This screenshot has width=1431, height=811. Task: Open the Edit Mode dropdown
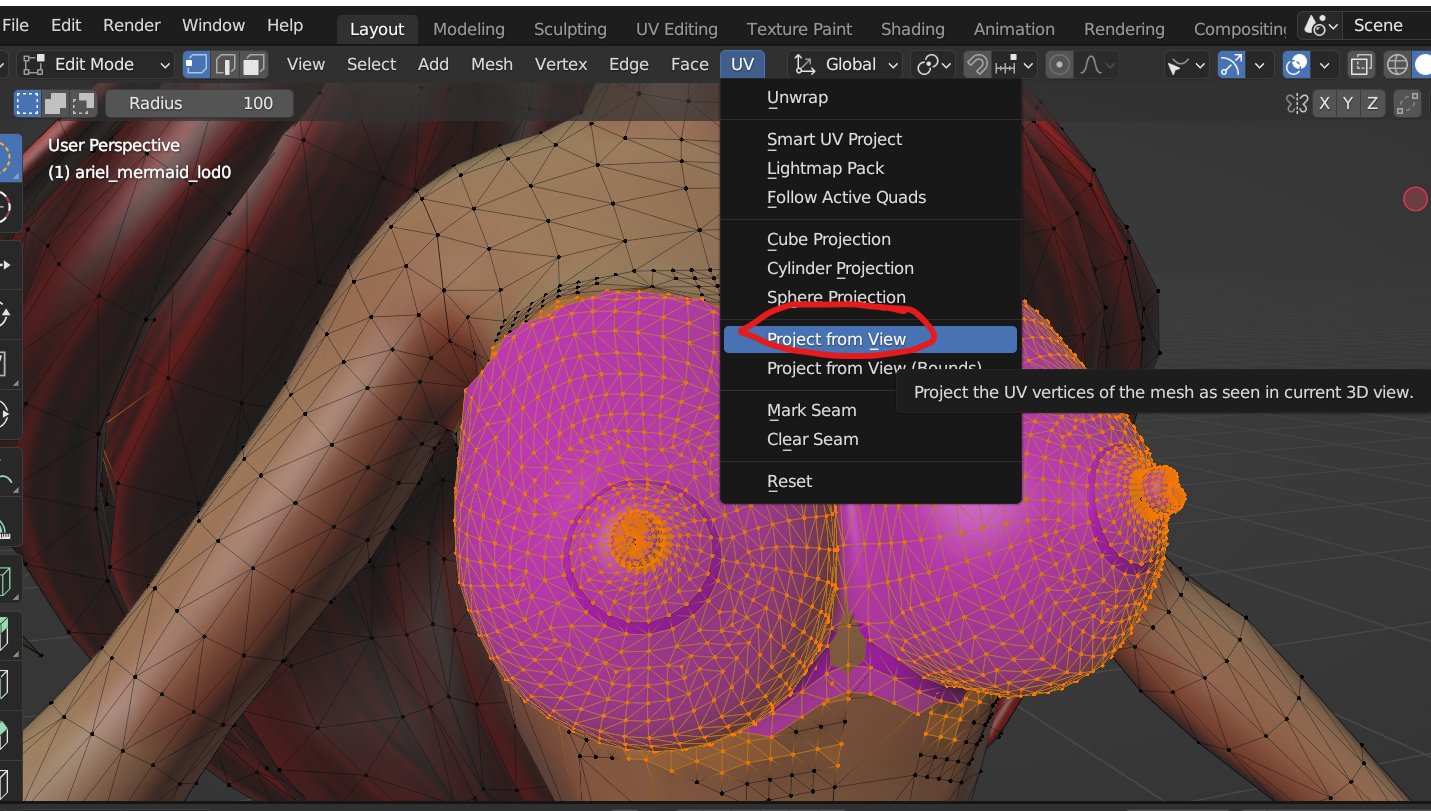click(x=96, y=65)
